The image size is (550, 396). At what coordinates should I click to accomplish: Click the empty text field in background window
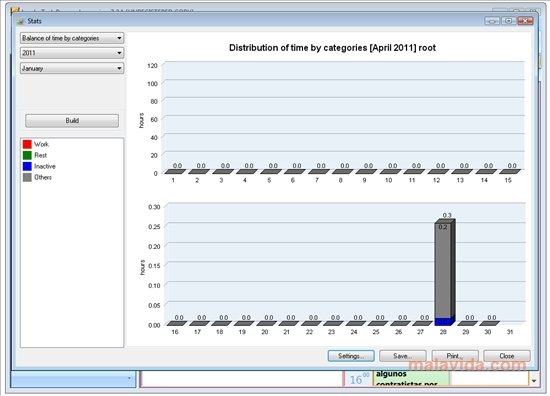point(241,379)
